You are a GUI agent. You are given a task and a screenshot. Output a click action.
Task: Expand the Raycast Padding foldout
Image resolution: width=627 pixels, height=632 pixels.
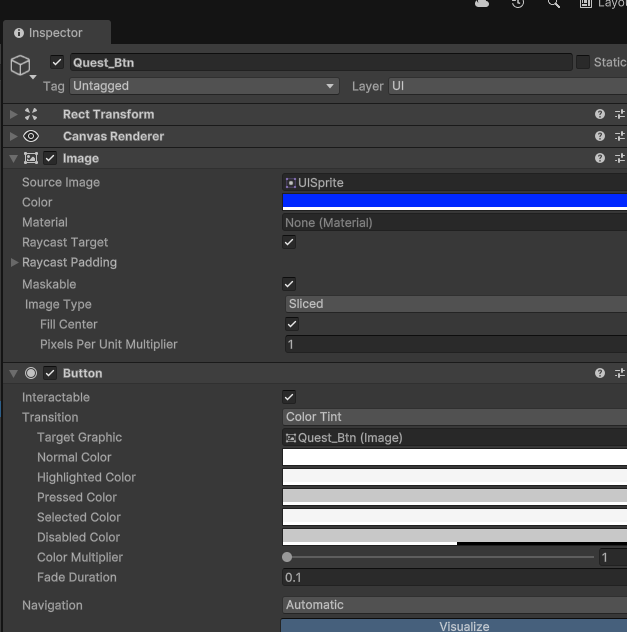click(x=13, y=263)
